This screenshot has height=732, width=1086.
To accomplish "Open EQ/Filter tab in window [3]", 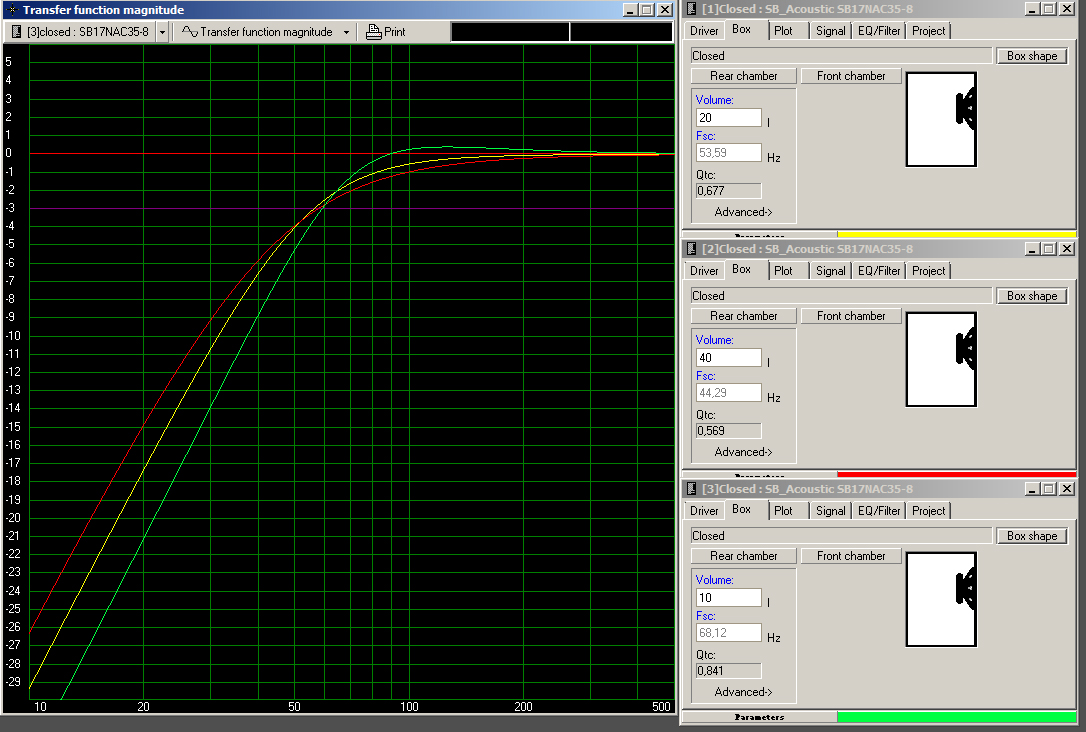I will click(x=879, y=510).
